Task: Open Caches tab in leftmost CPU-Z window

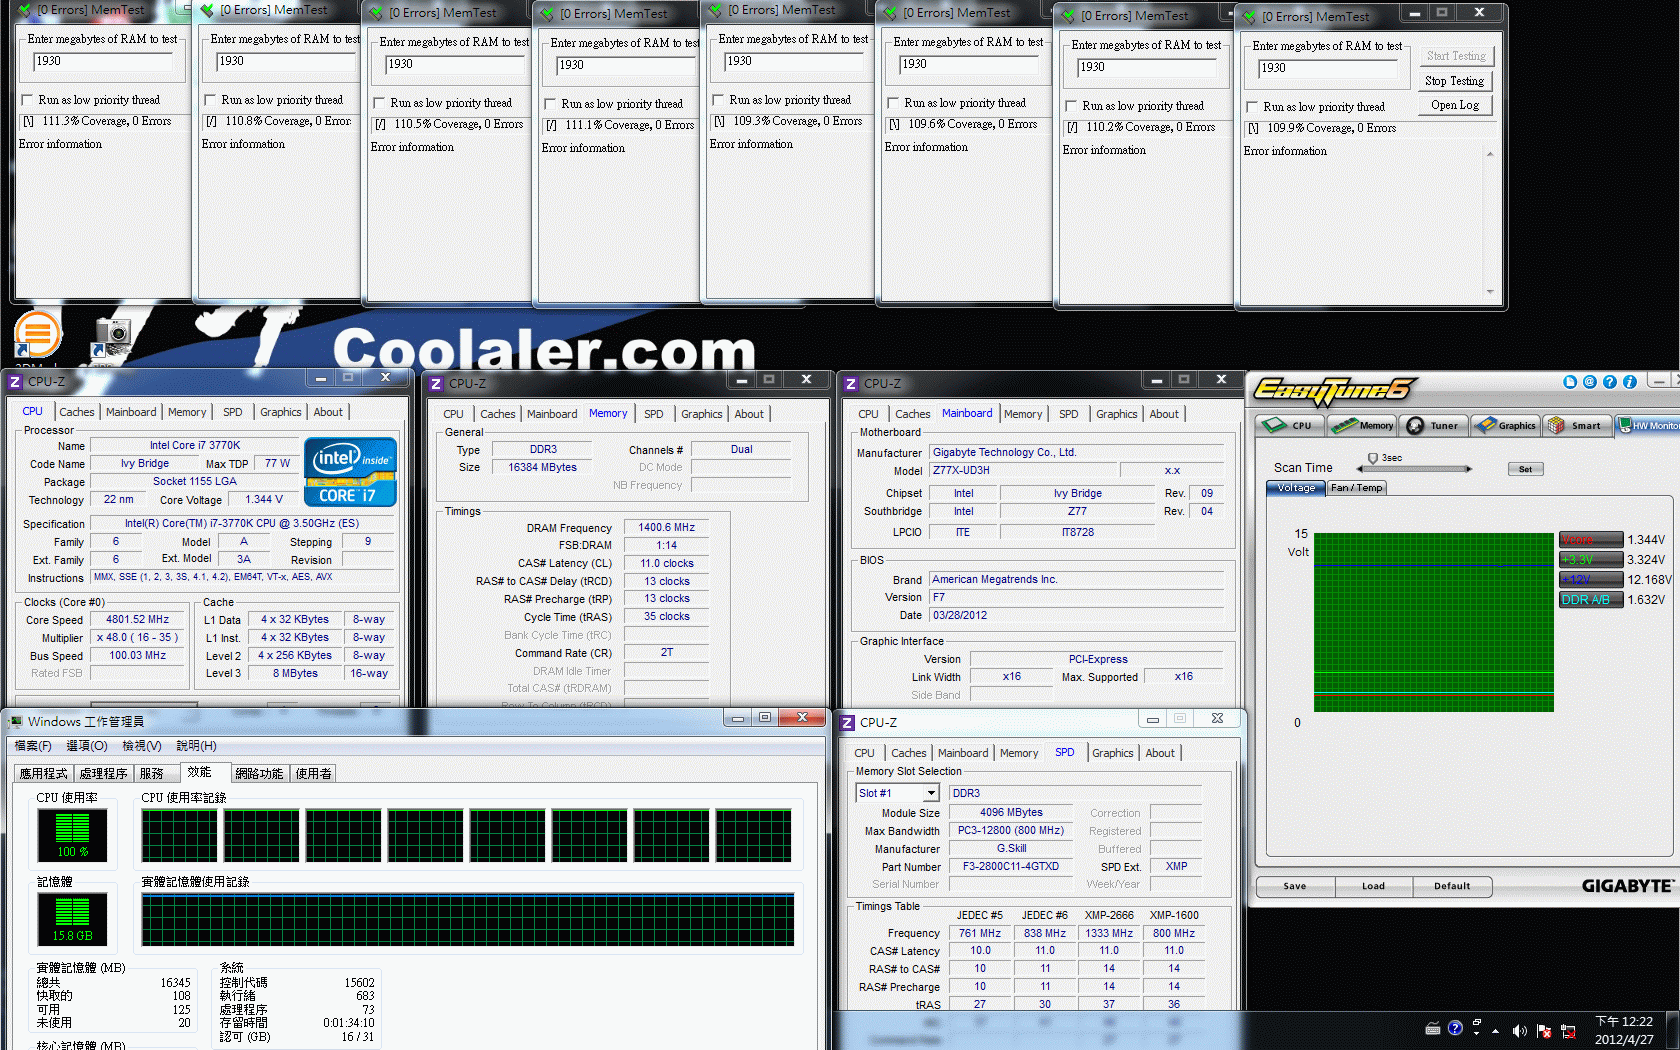Action: (x=77, y=412)
